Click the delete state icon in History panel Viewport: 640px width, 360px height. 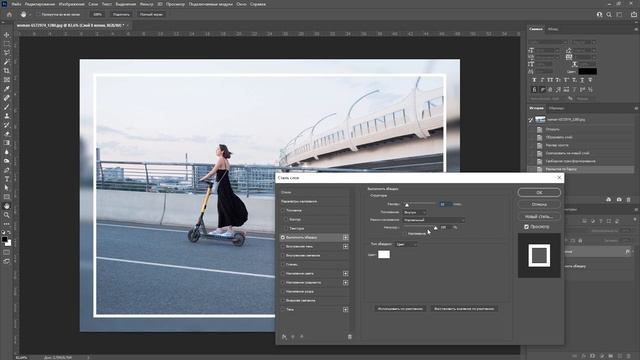629,200
